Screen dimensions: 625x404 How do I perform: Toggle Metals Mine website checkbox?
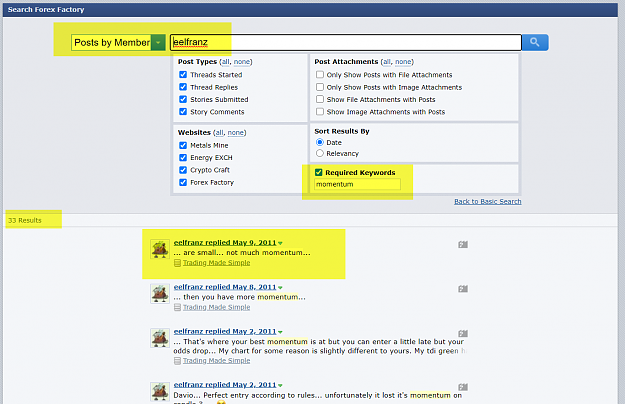click(183, 145)
